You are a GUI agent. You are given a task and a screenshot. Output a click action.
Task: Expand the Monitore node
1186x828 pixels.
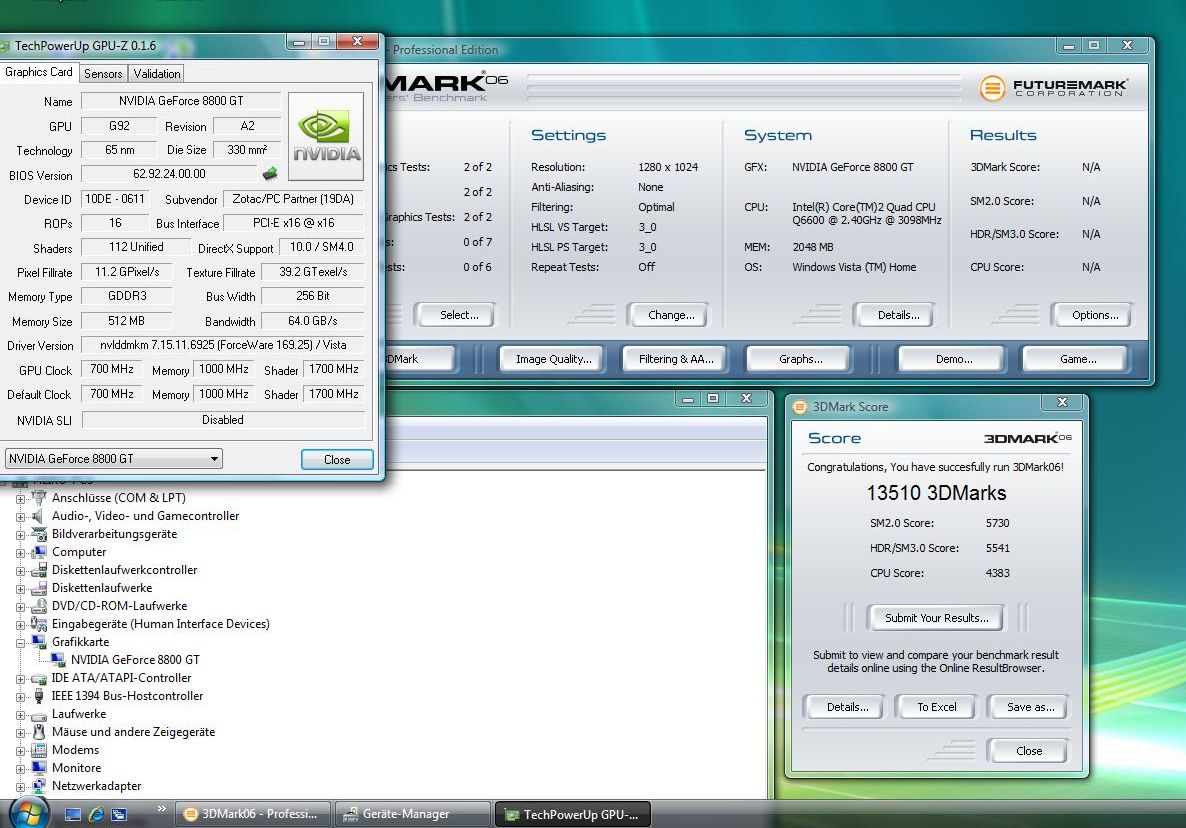pos(20,768)
